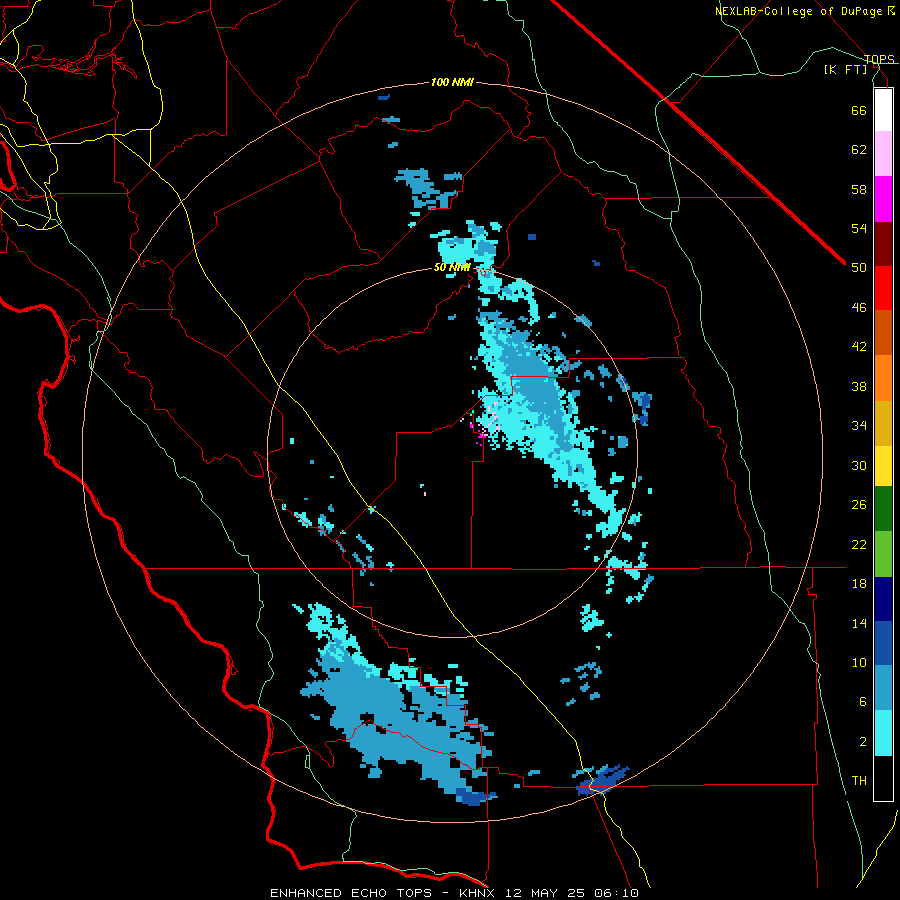Image resolution: width=900 pixels, height=900 pixels.
Task: Click legend value 2
Action: tap(863, 742)
